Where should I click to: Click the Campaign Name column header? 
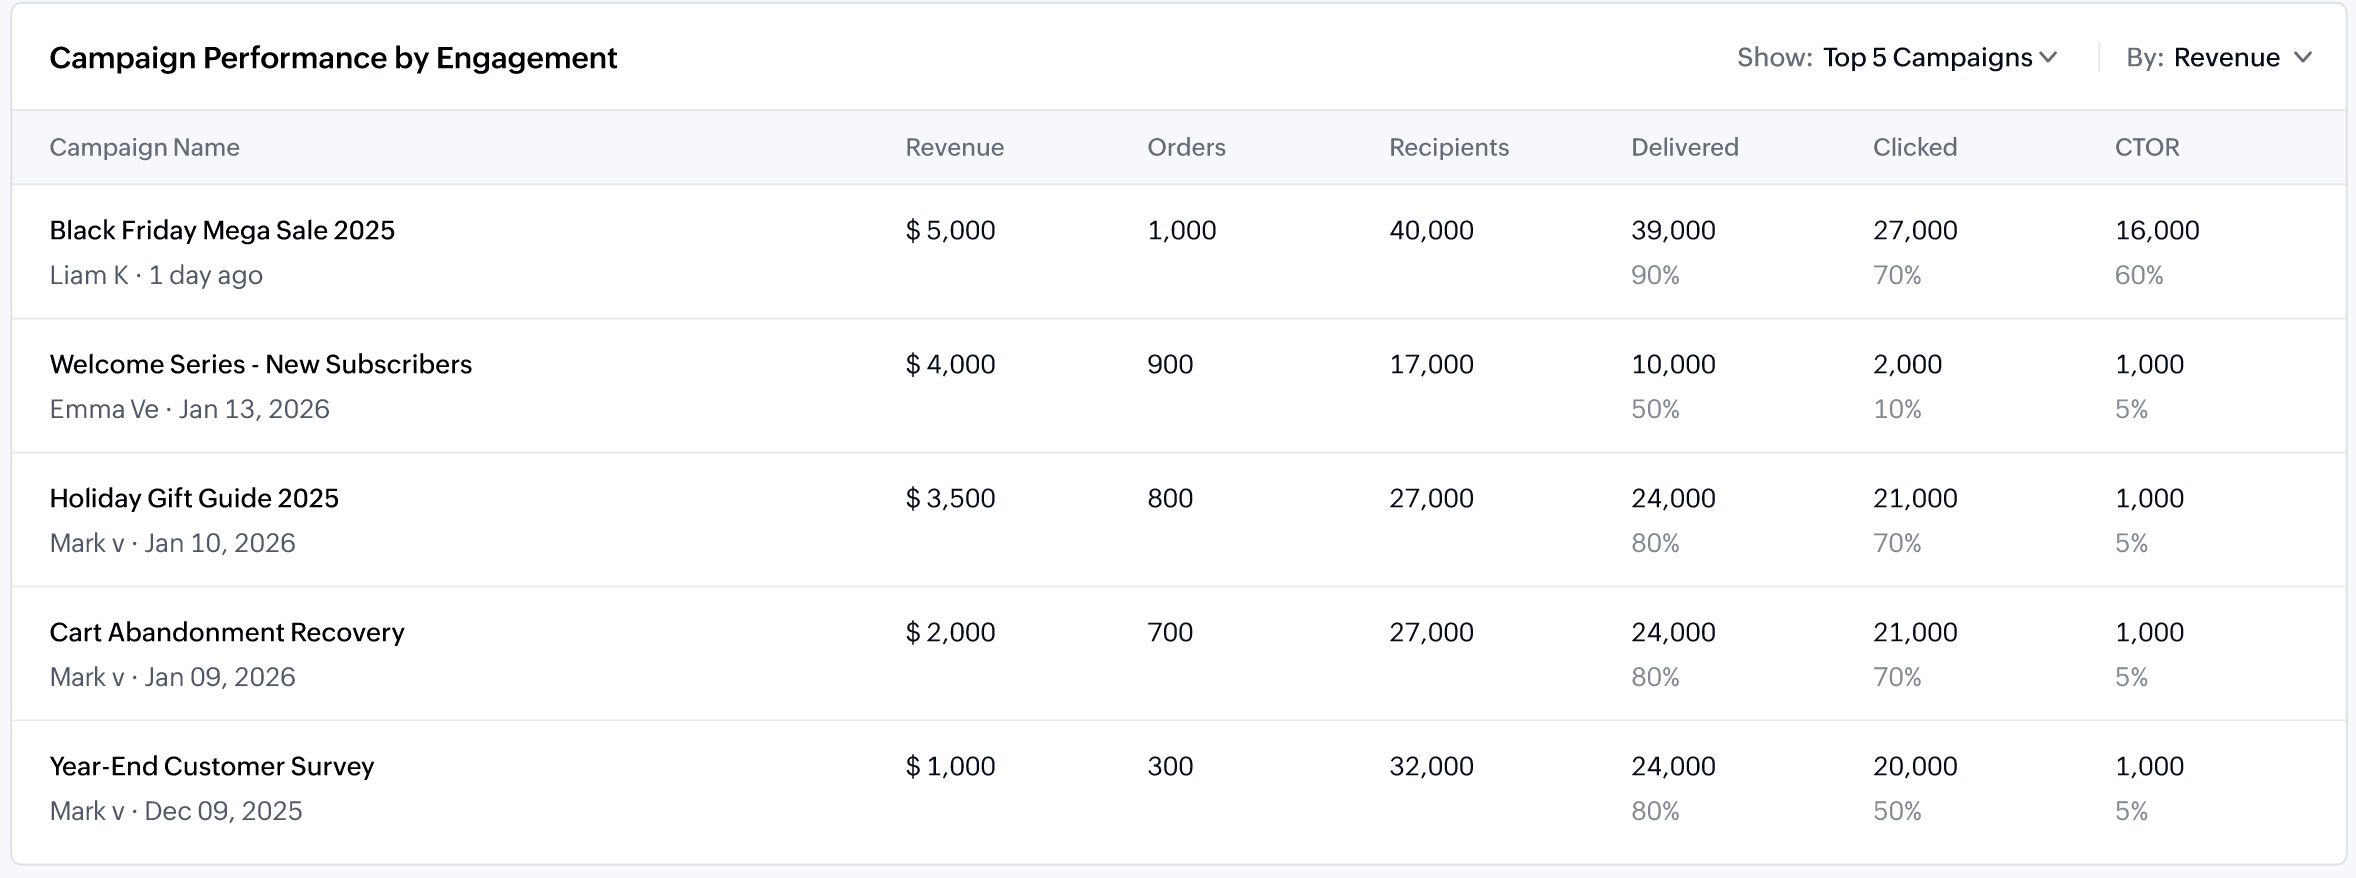pos(145,147)
